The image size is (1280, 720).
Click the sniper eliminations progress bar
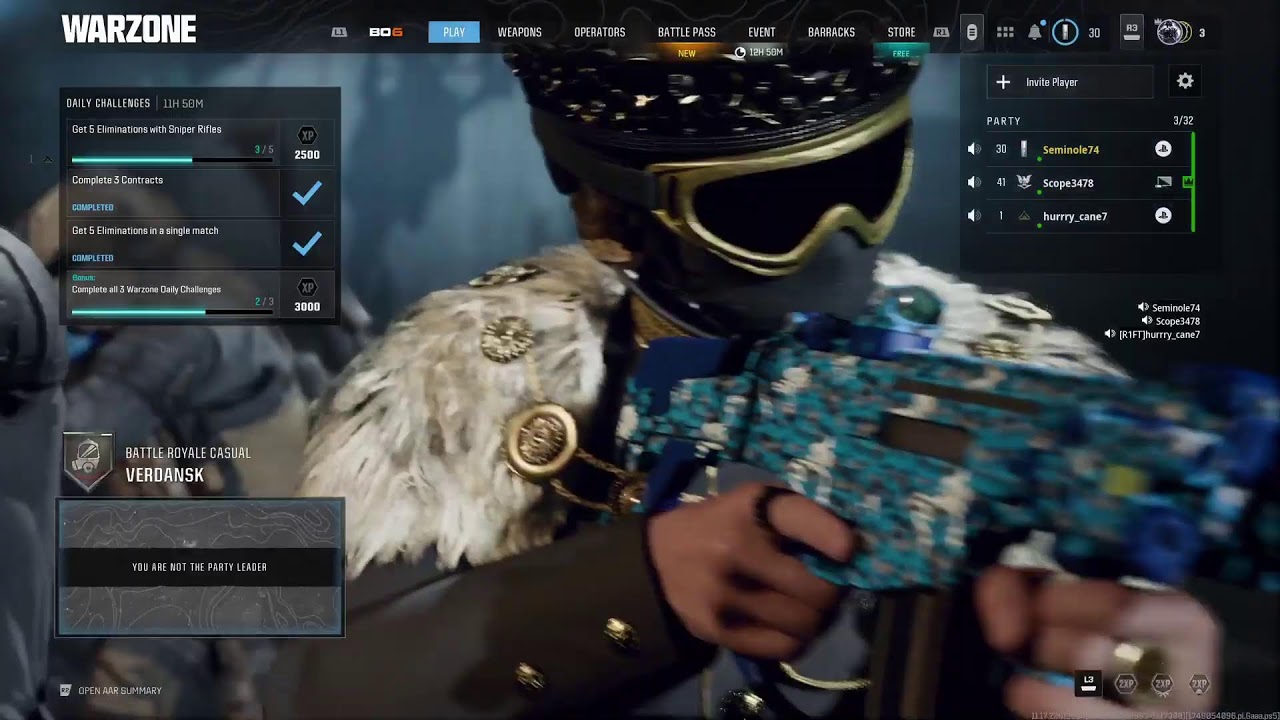click(x=172, y=160)
